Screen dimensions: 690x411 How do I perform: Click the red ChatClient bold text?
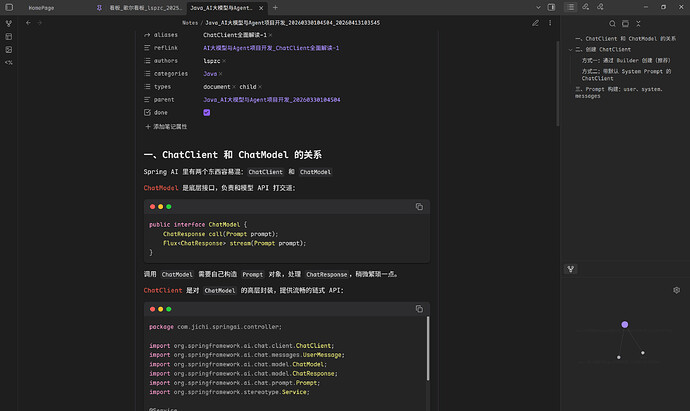[162, 290]
